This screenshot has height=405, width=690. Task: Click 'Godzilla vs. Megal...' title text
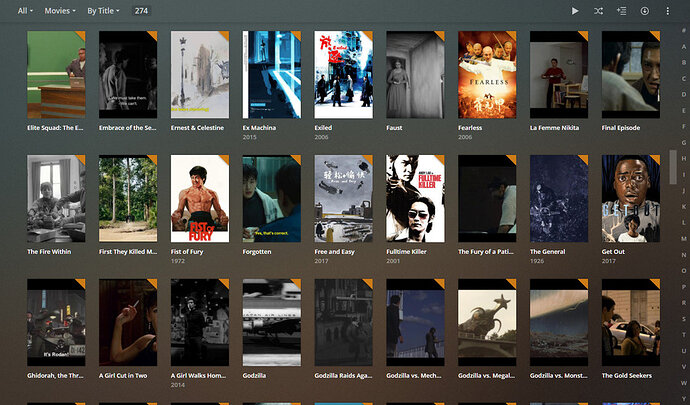tap(486, 376)
